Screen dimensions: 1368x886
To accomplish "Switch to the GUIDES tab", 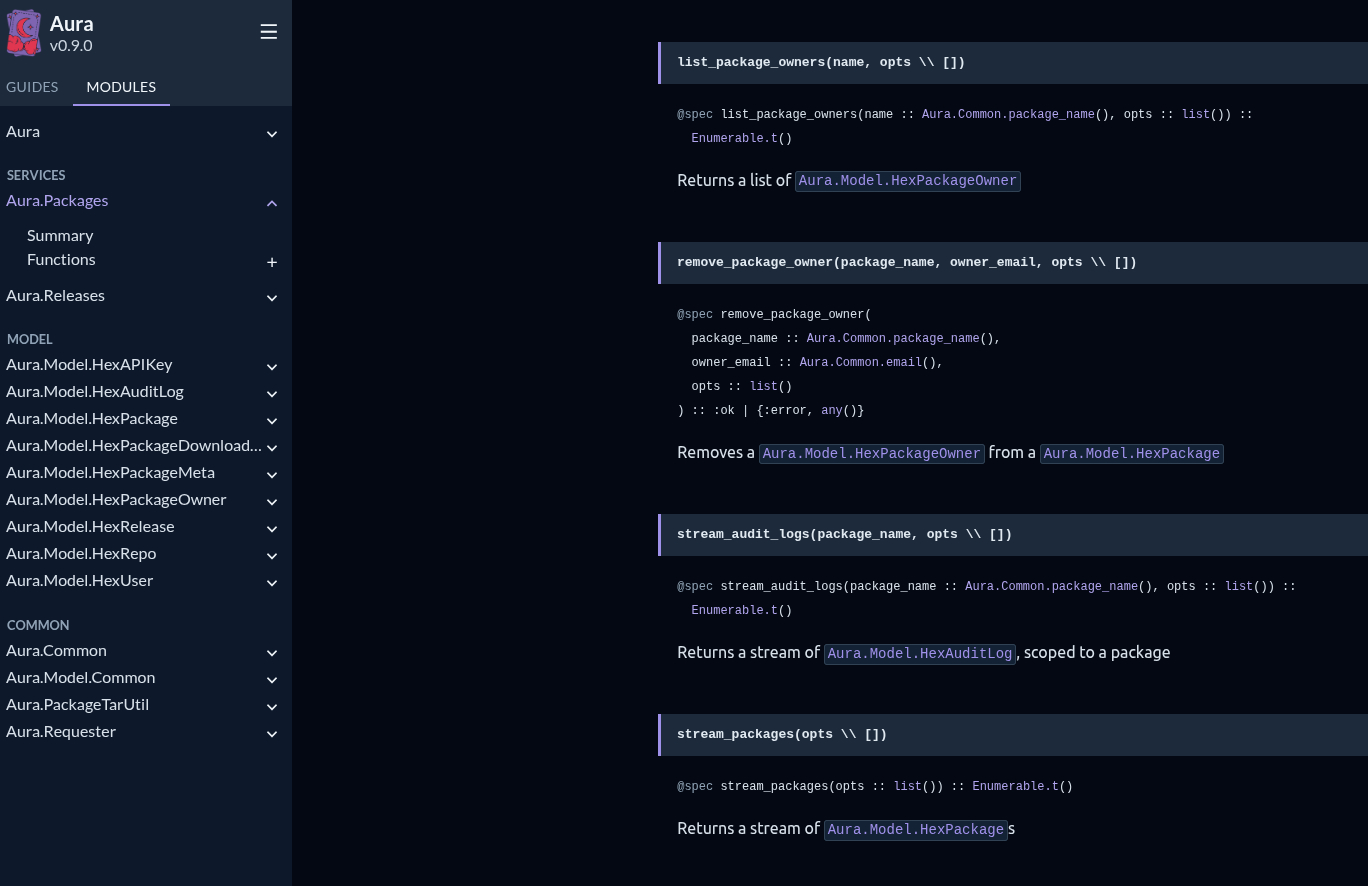I will pyautogui.click(x=32, y=87).
